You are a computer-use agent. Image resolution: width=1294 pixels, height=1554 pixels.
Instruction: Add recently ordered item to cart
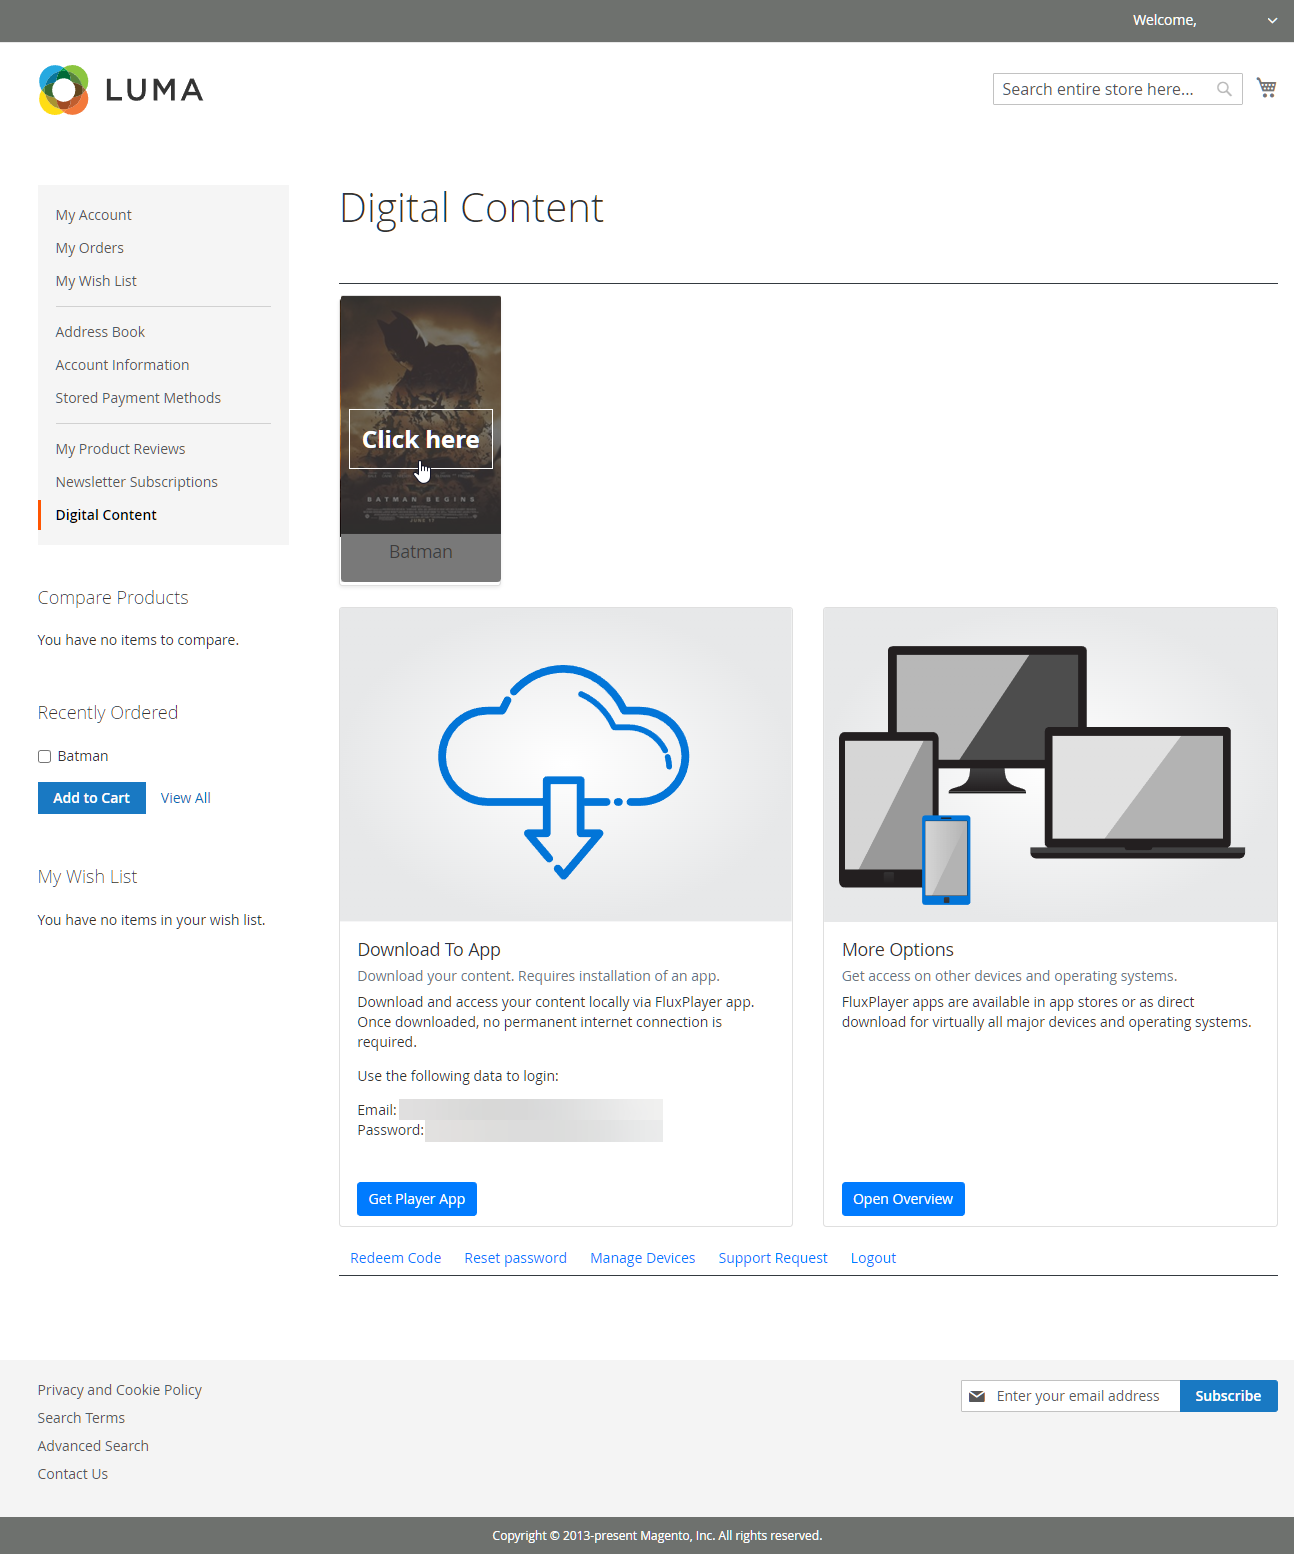(91, 798)
